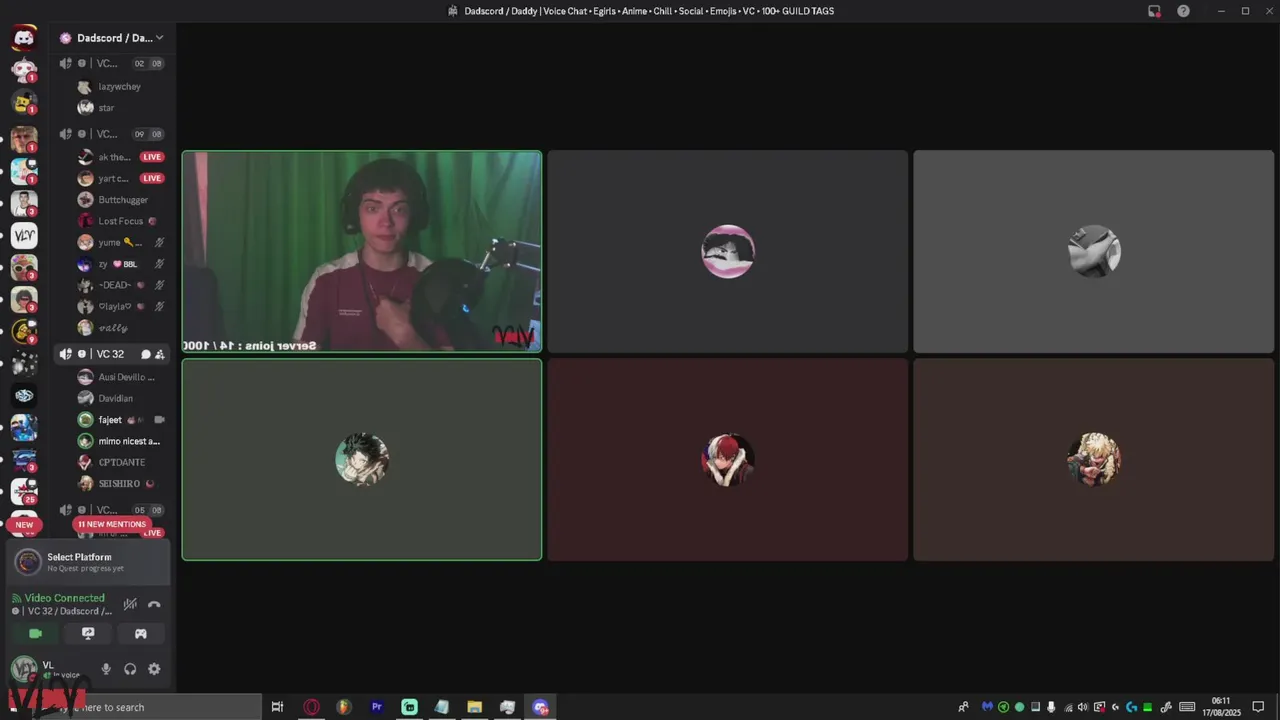
Task: Join the voice channel with 09 users
Action: [x=112, y=134]
